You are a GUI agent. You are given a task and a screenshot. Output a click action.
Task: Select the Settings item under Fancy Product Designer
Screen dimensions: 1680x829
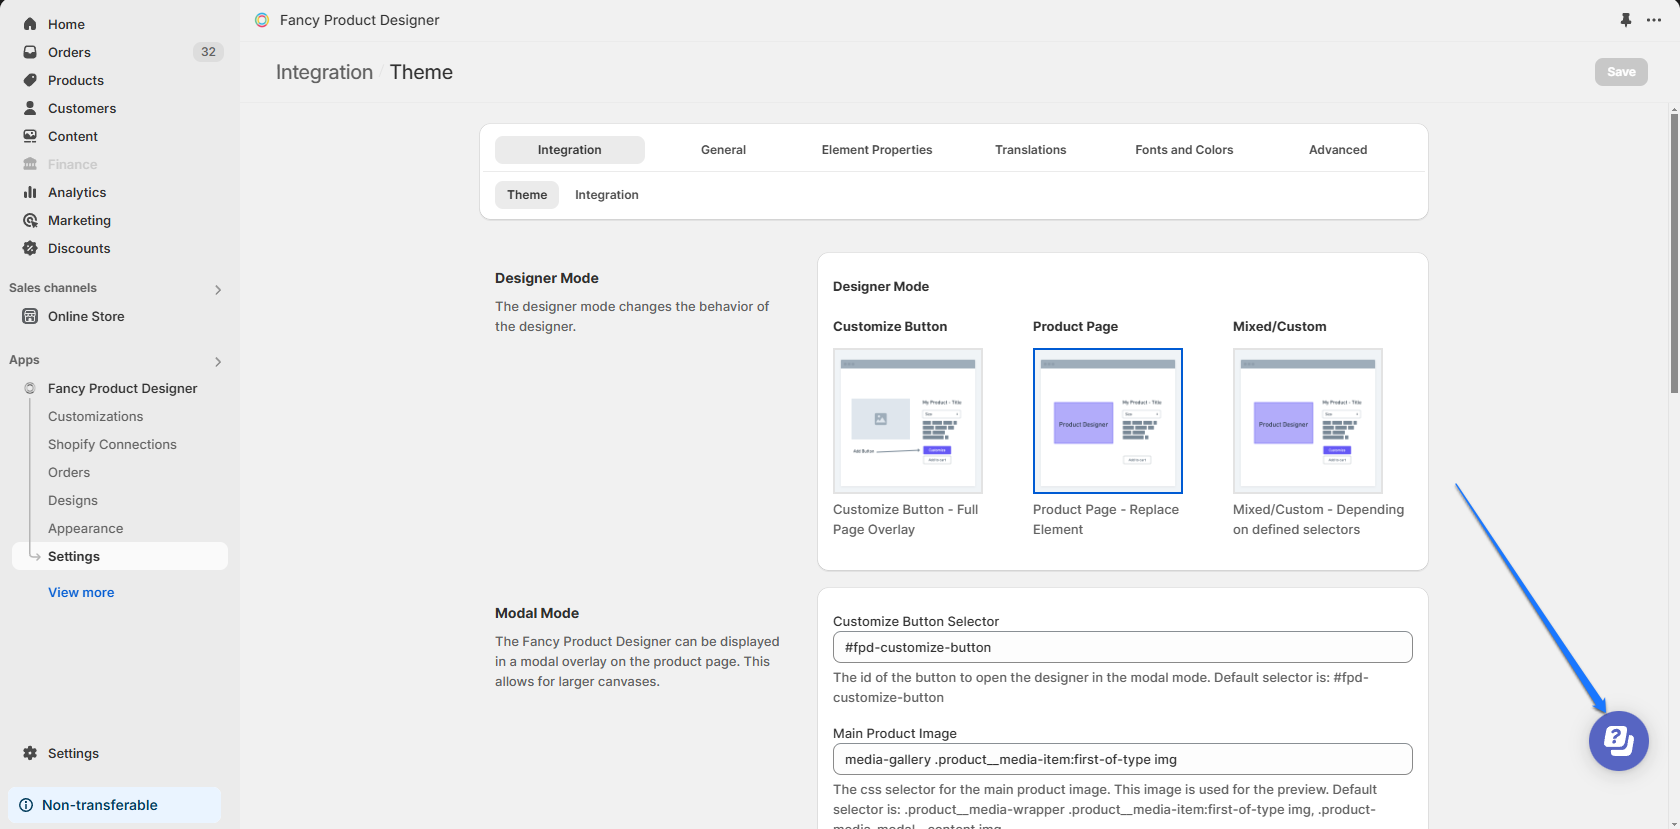tap(120, 556)
